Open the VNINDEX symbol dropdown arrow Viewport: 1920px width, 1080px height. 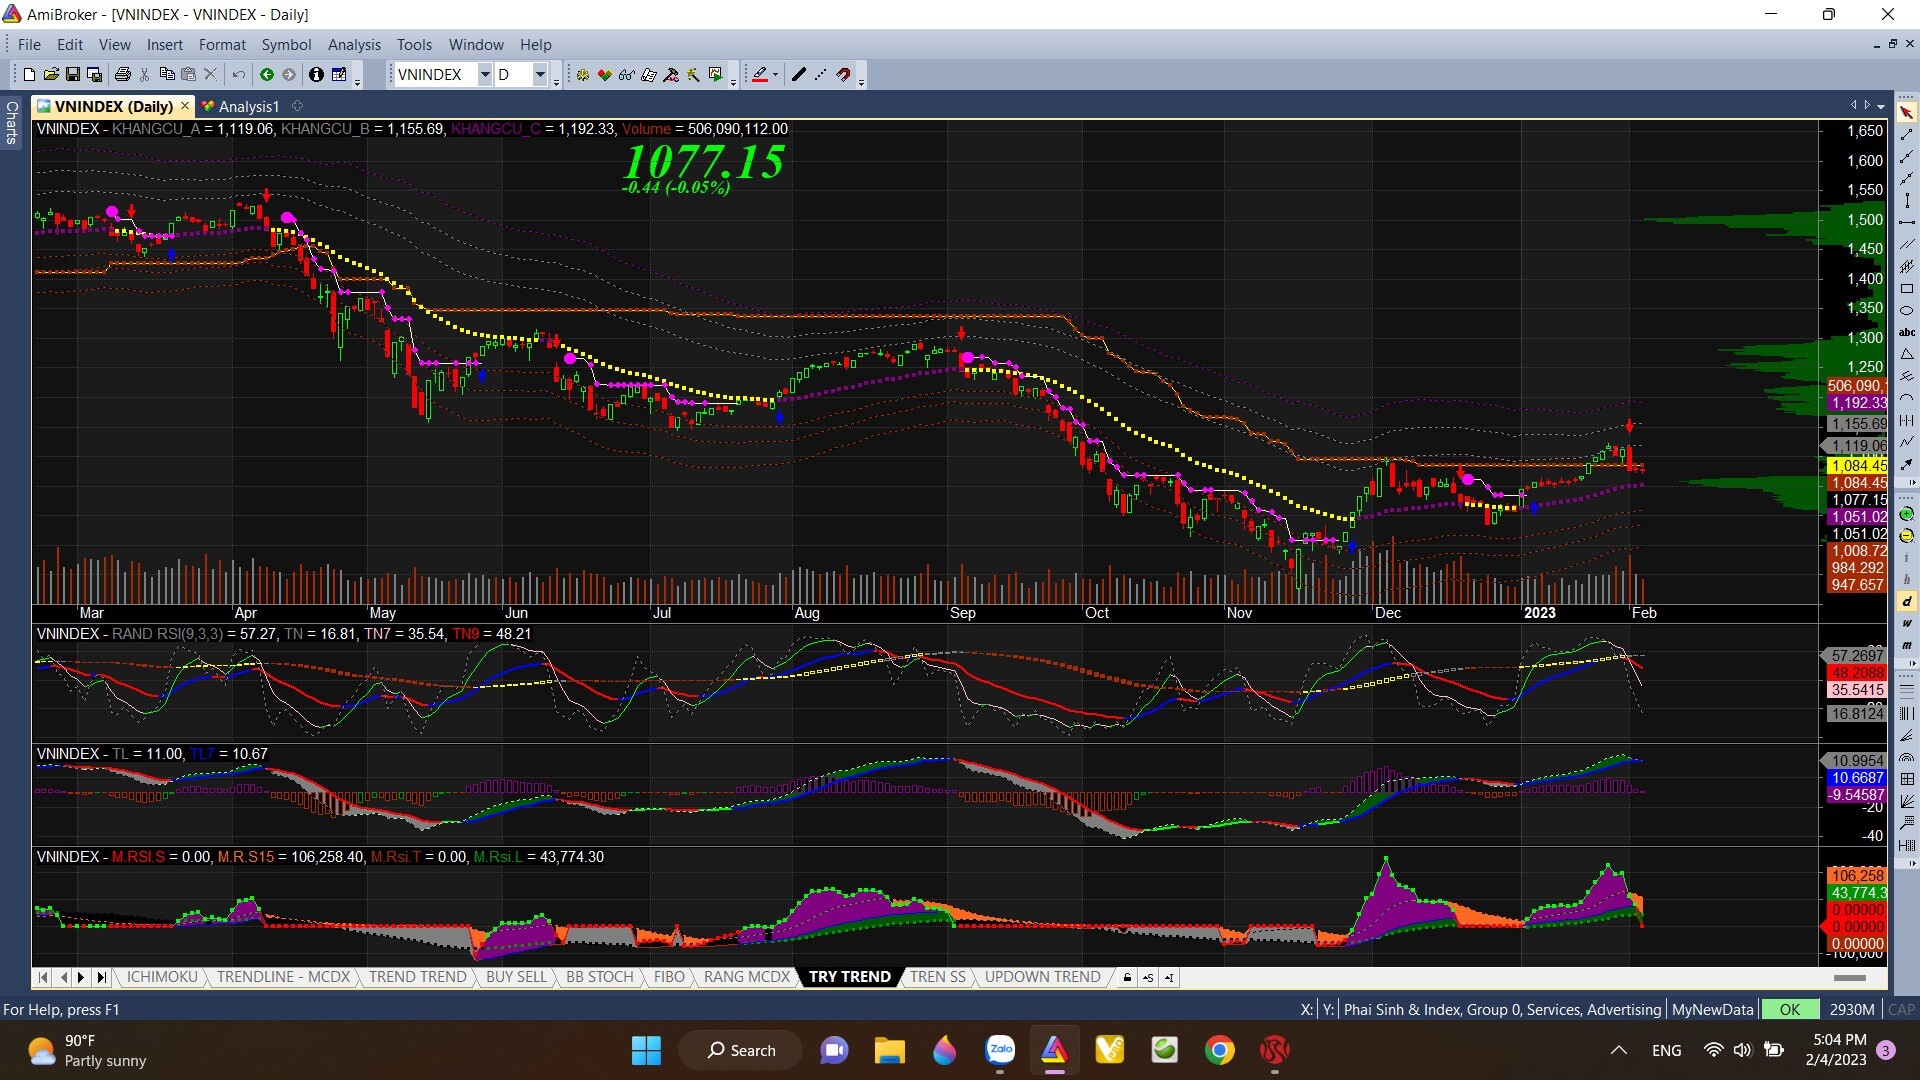click(484, 74)
